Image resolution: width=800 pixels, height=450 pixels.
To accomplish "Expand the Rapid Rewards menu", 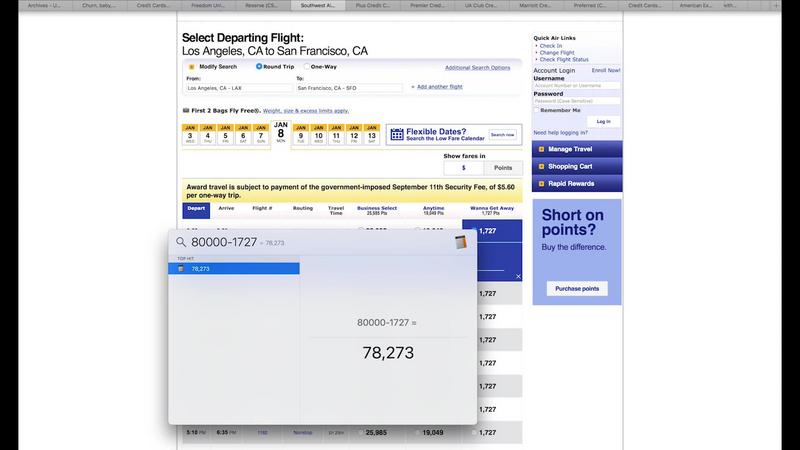I will click(577, 184).
